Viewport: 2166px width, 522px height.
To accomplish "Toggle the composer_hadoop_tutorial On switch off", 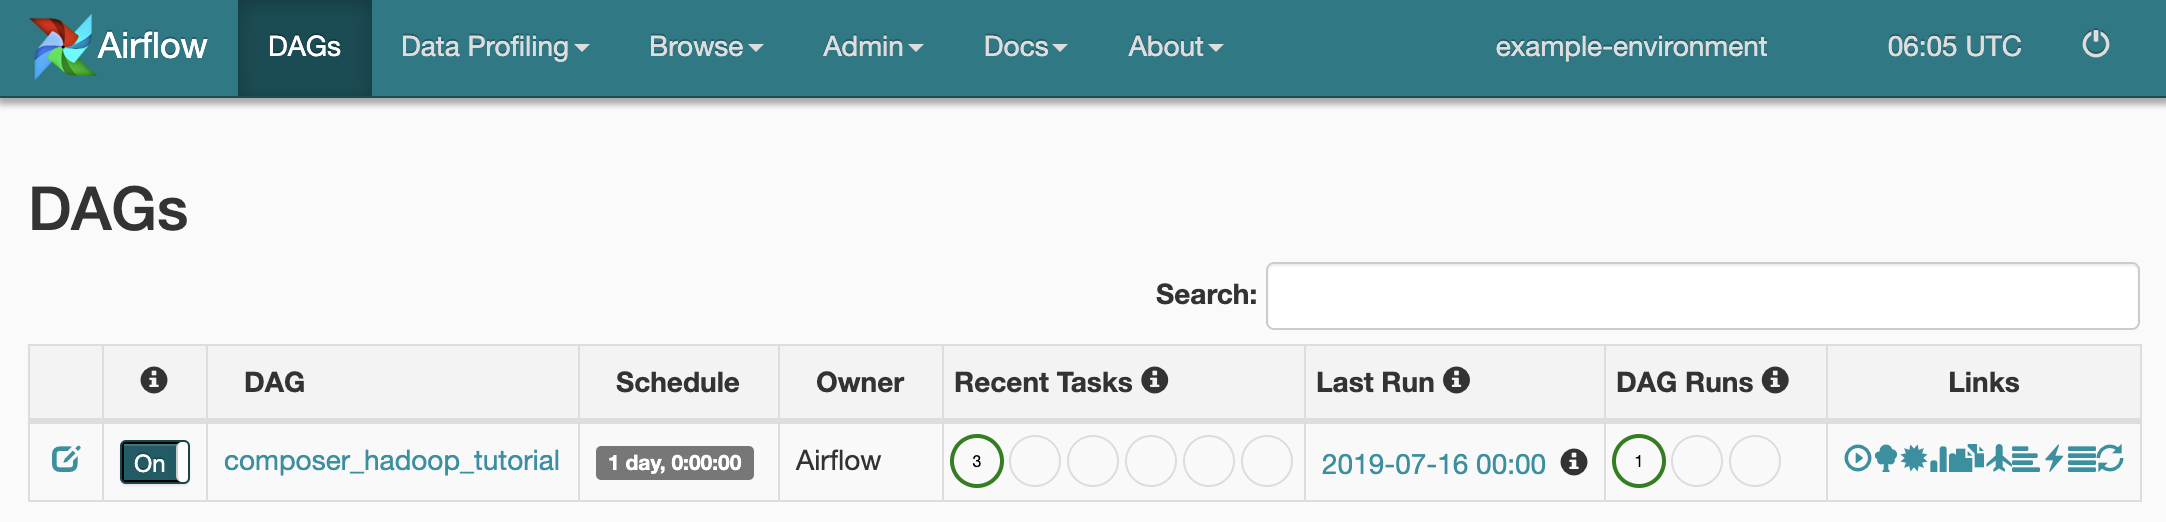I will (x=155, y=462).
